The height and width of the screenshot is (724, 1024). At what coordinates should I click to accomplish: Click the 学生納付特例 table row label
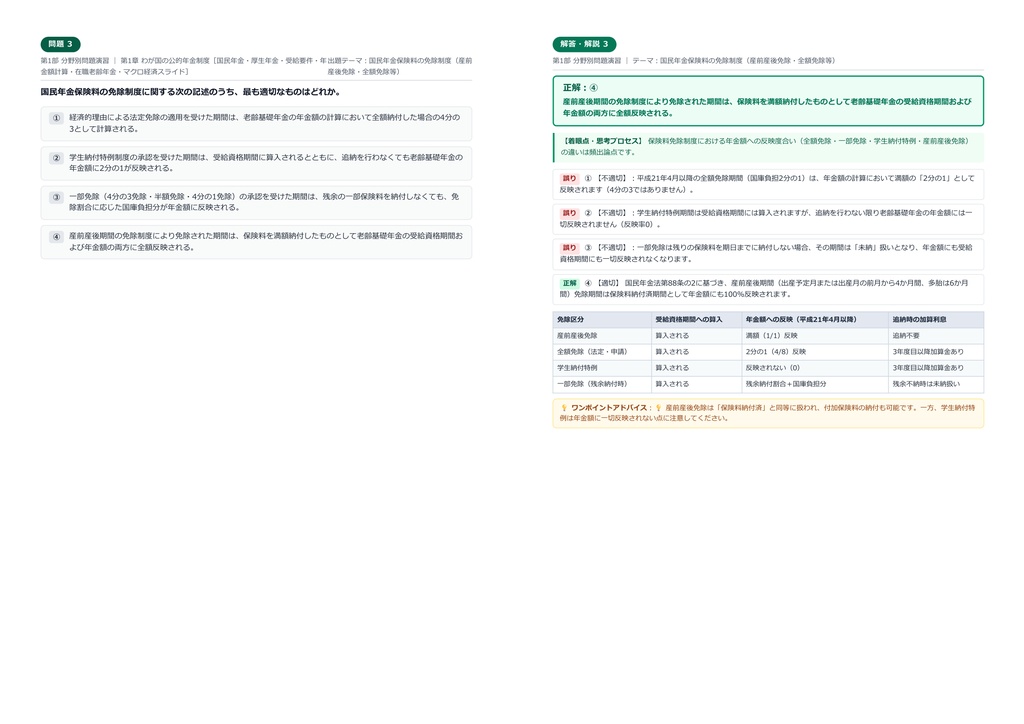(x=577, y=368)
